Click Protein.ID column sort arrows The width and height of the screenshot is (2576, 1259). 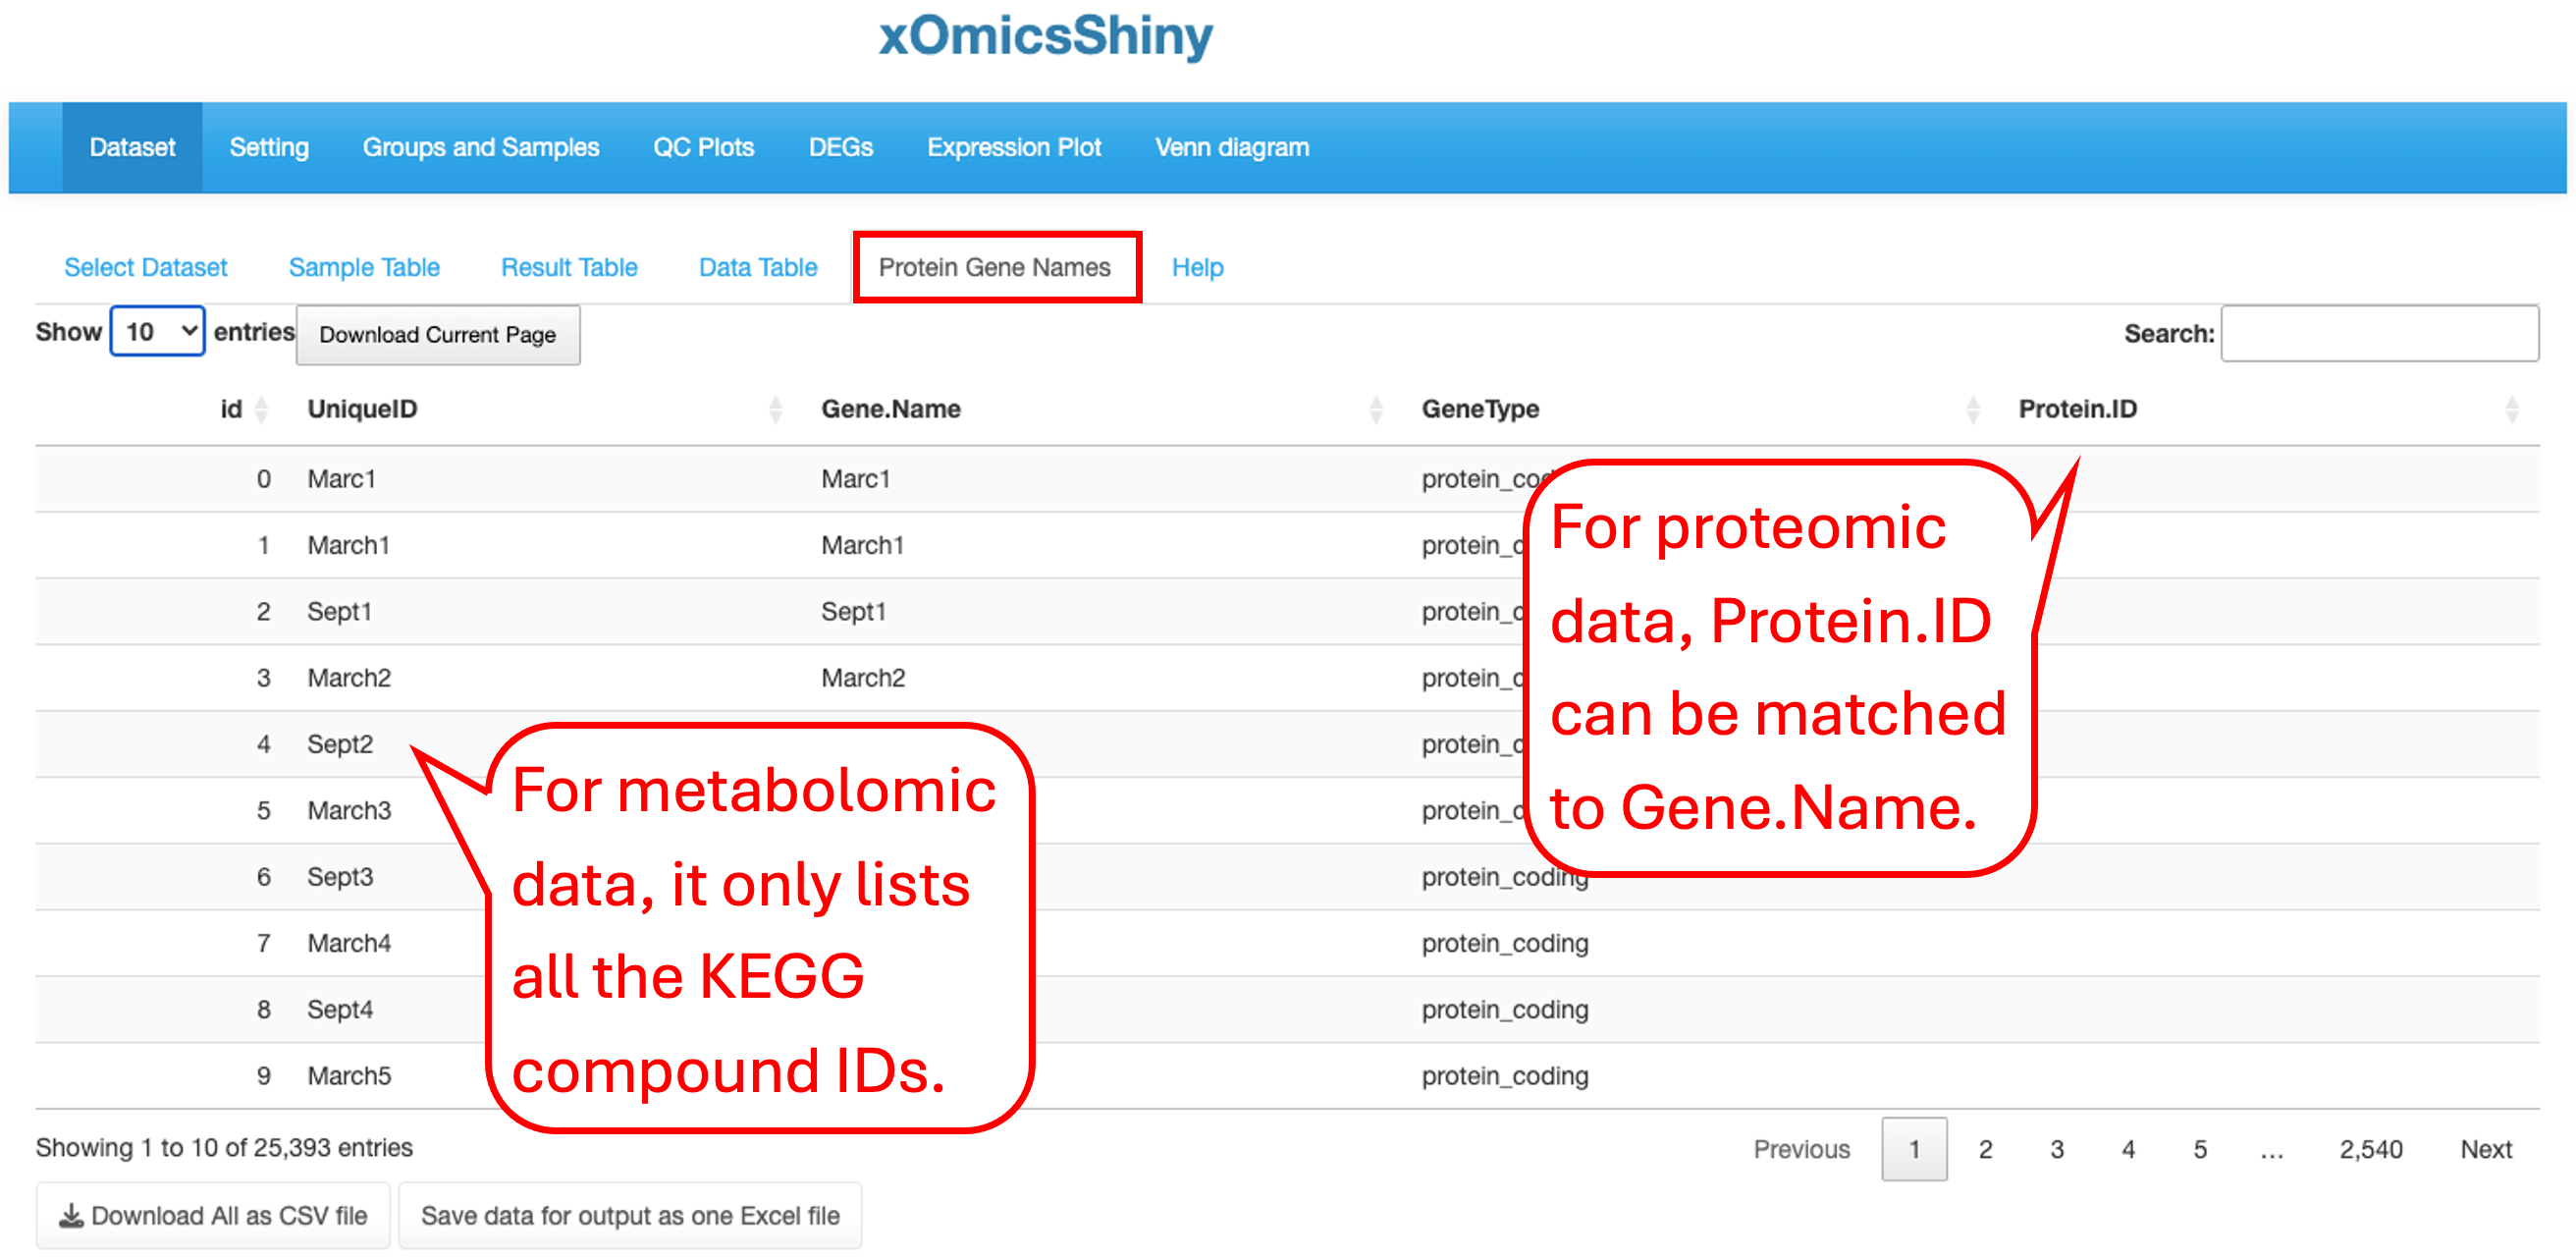click(2511, 410)
